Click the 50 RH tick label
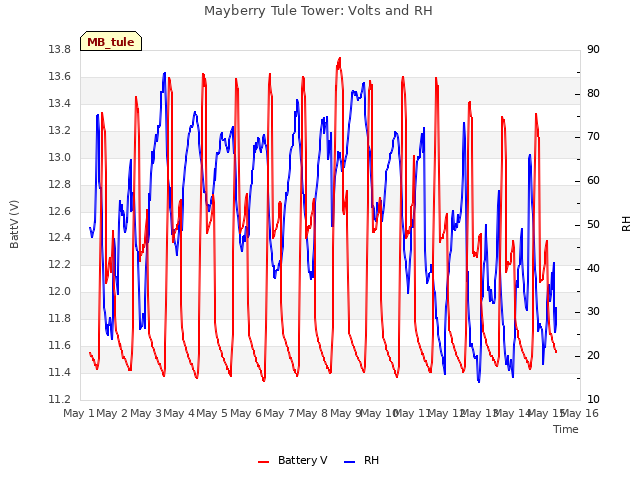 click(593, 224)
